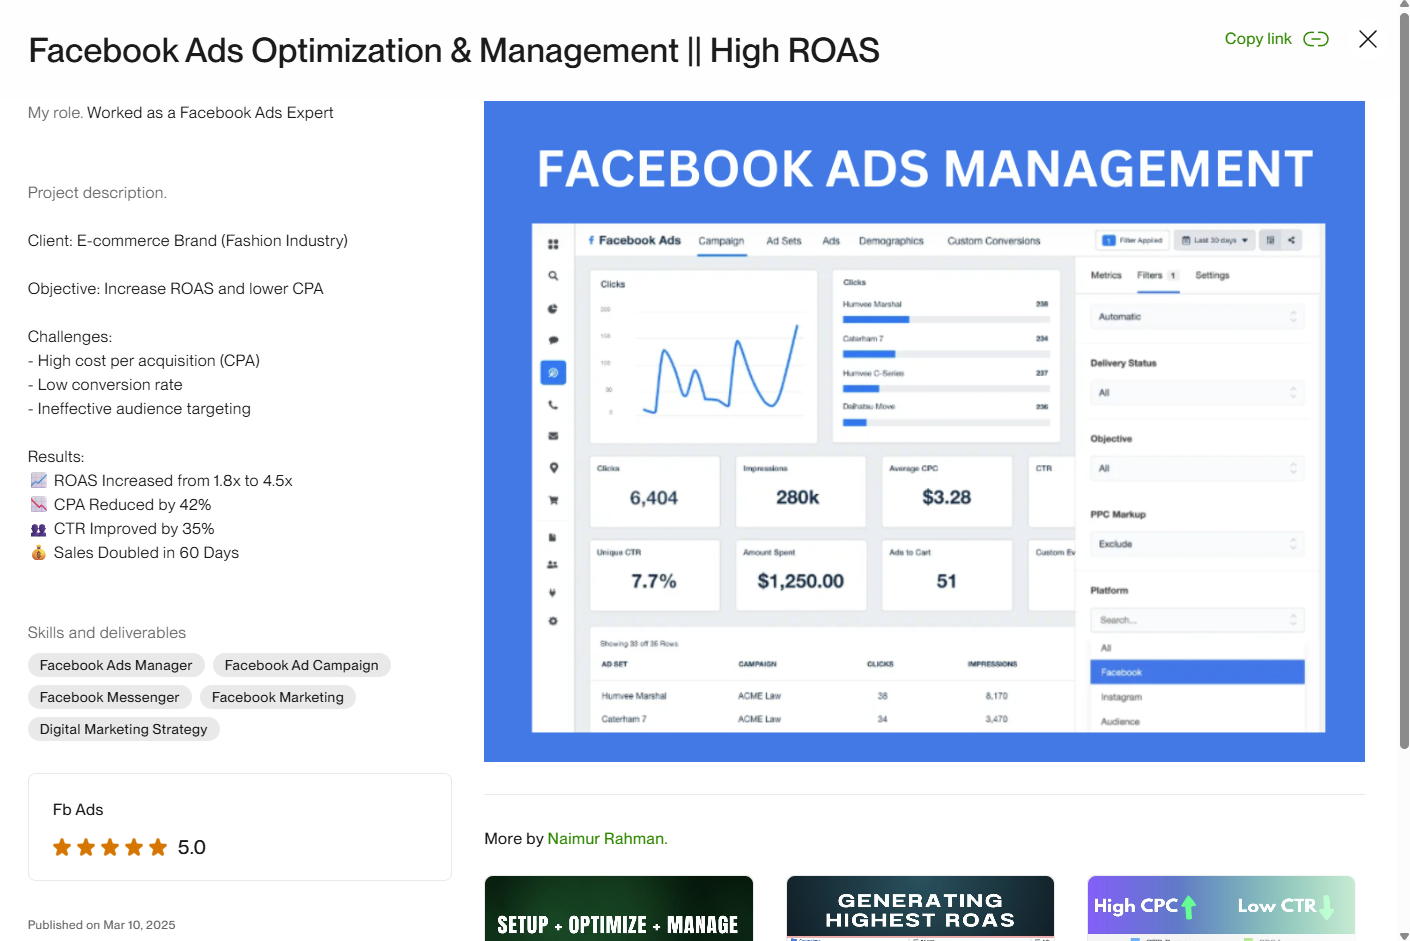Open the Setup Optimize Manage project thumbnail
This screenshot has height=941, width=1410.
(619, 908)
